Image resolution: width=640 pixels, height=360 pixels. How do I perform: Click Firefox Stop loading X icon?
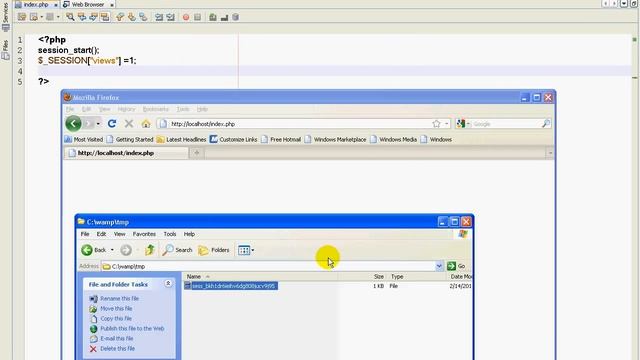pyautogui.click(x=129, y=123)
